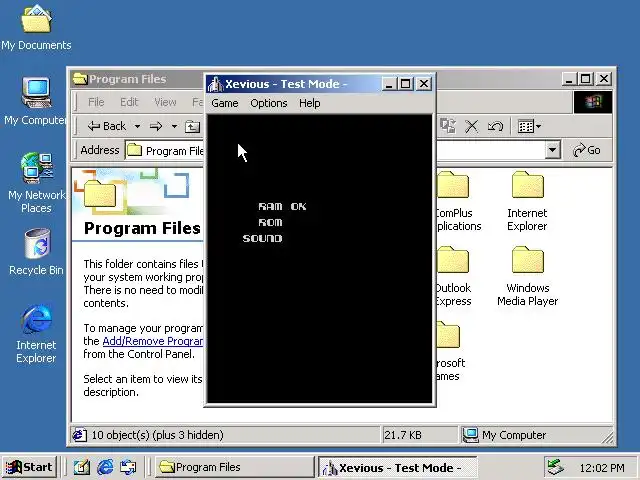The width and height of the screenshot is (640, 480).
Task: Minimize the Xevious window
Action: [389, 84]
